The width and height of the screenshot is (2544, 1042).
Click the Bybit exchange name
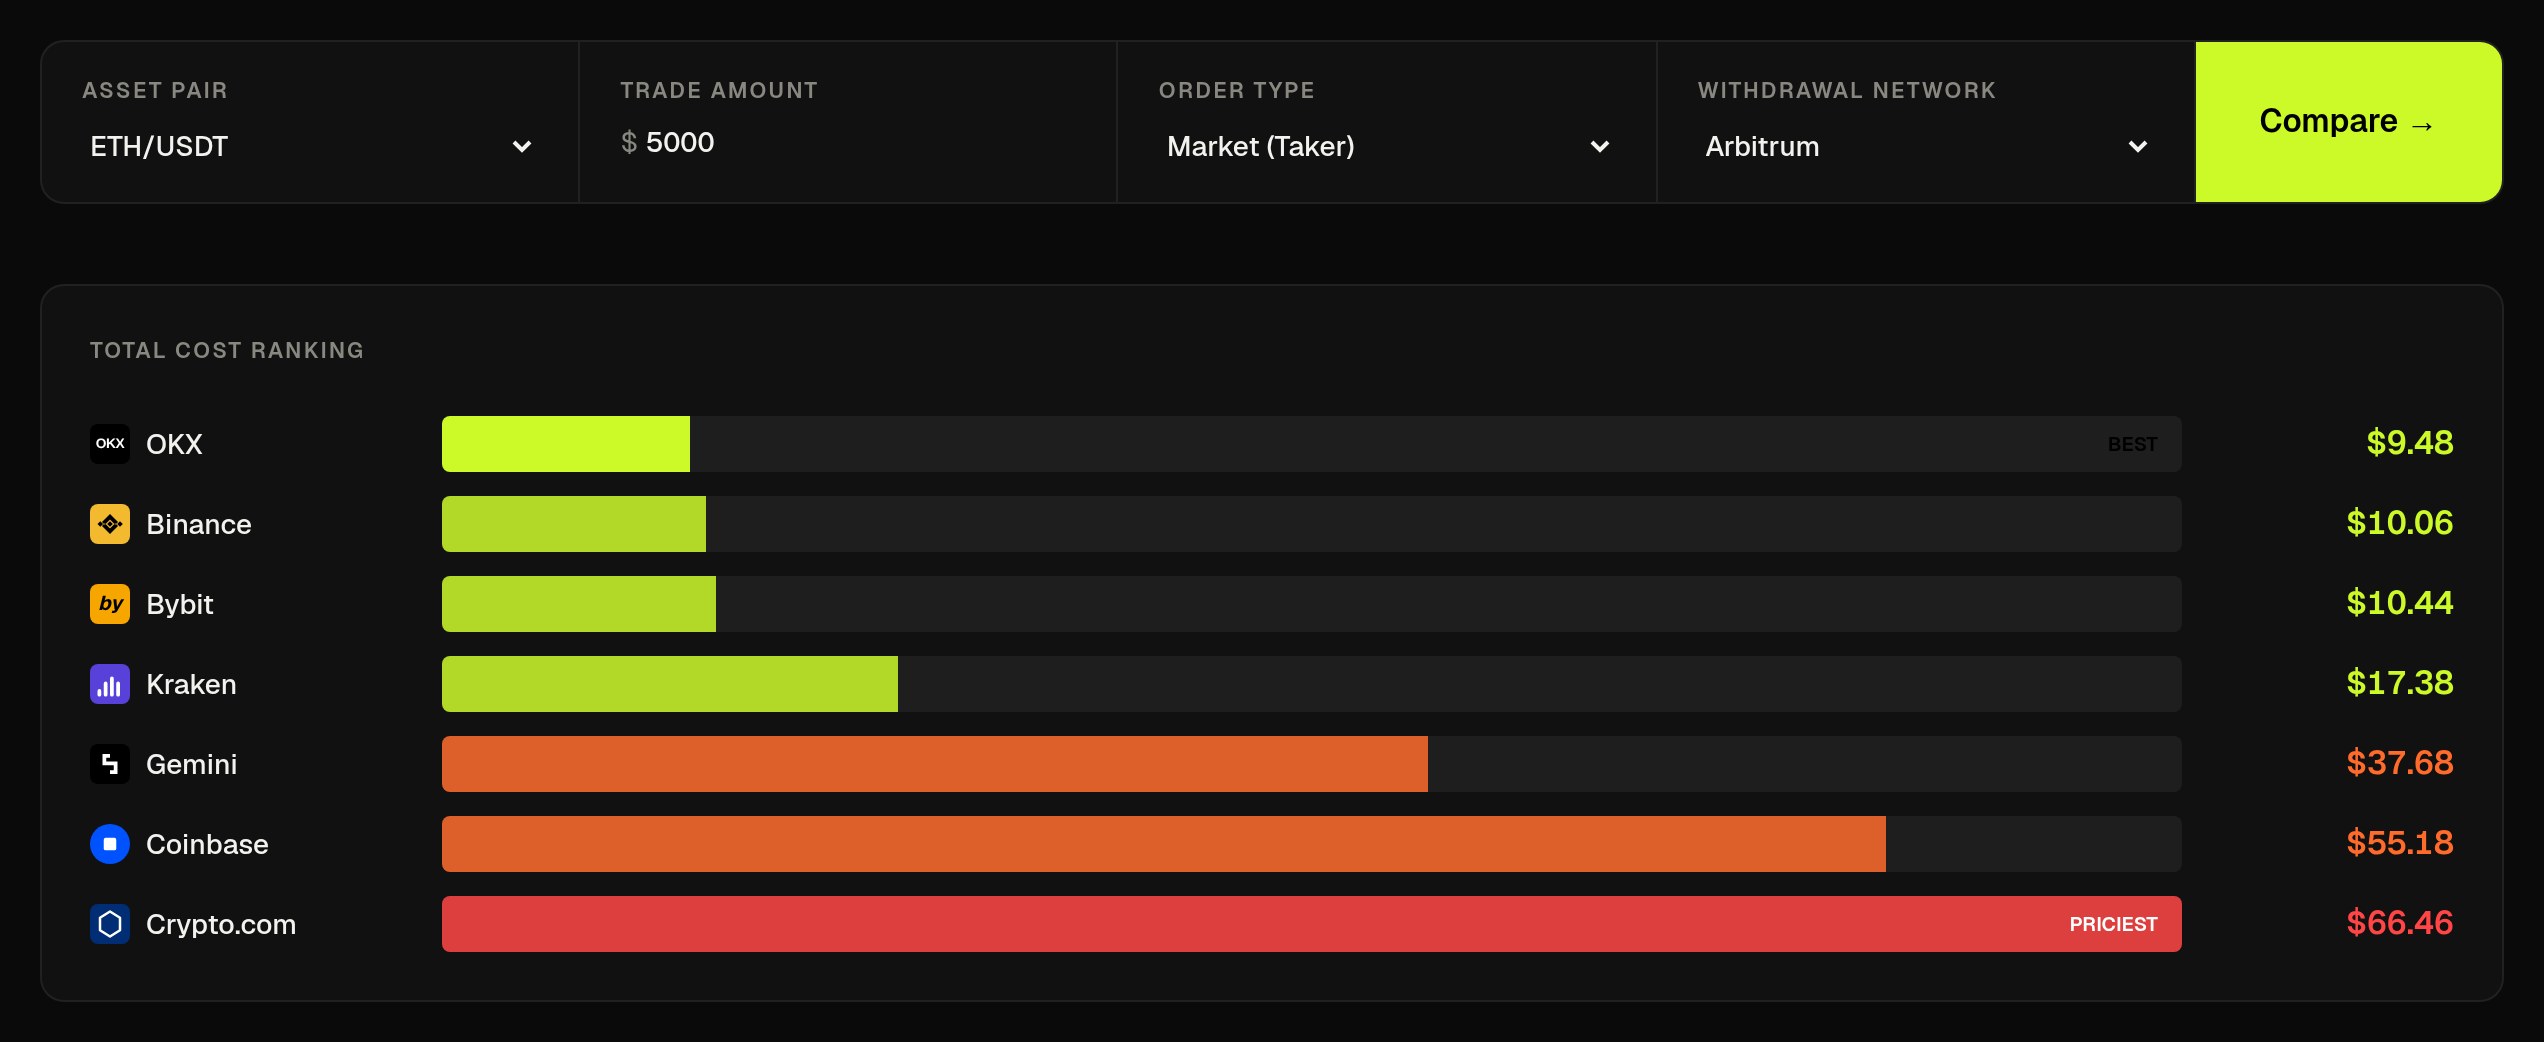[180, 605]
